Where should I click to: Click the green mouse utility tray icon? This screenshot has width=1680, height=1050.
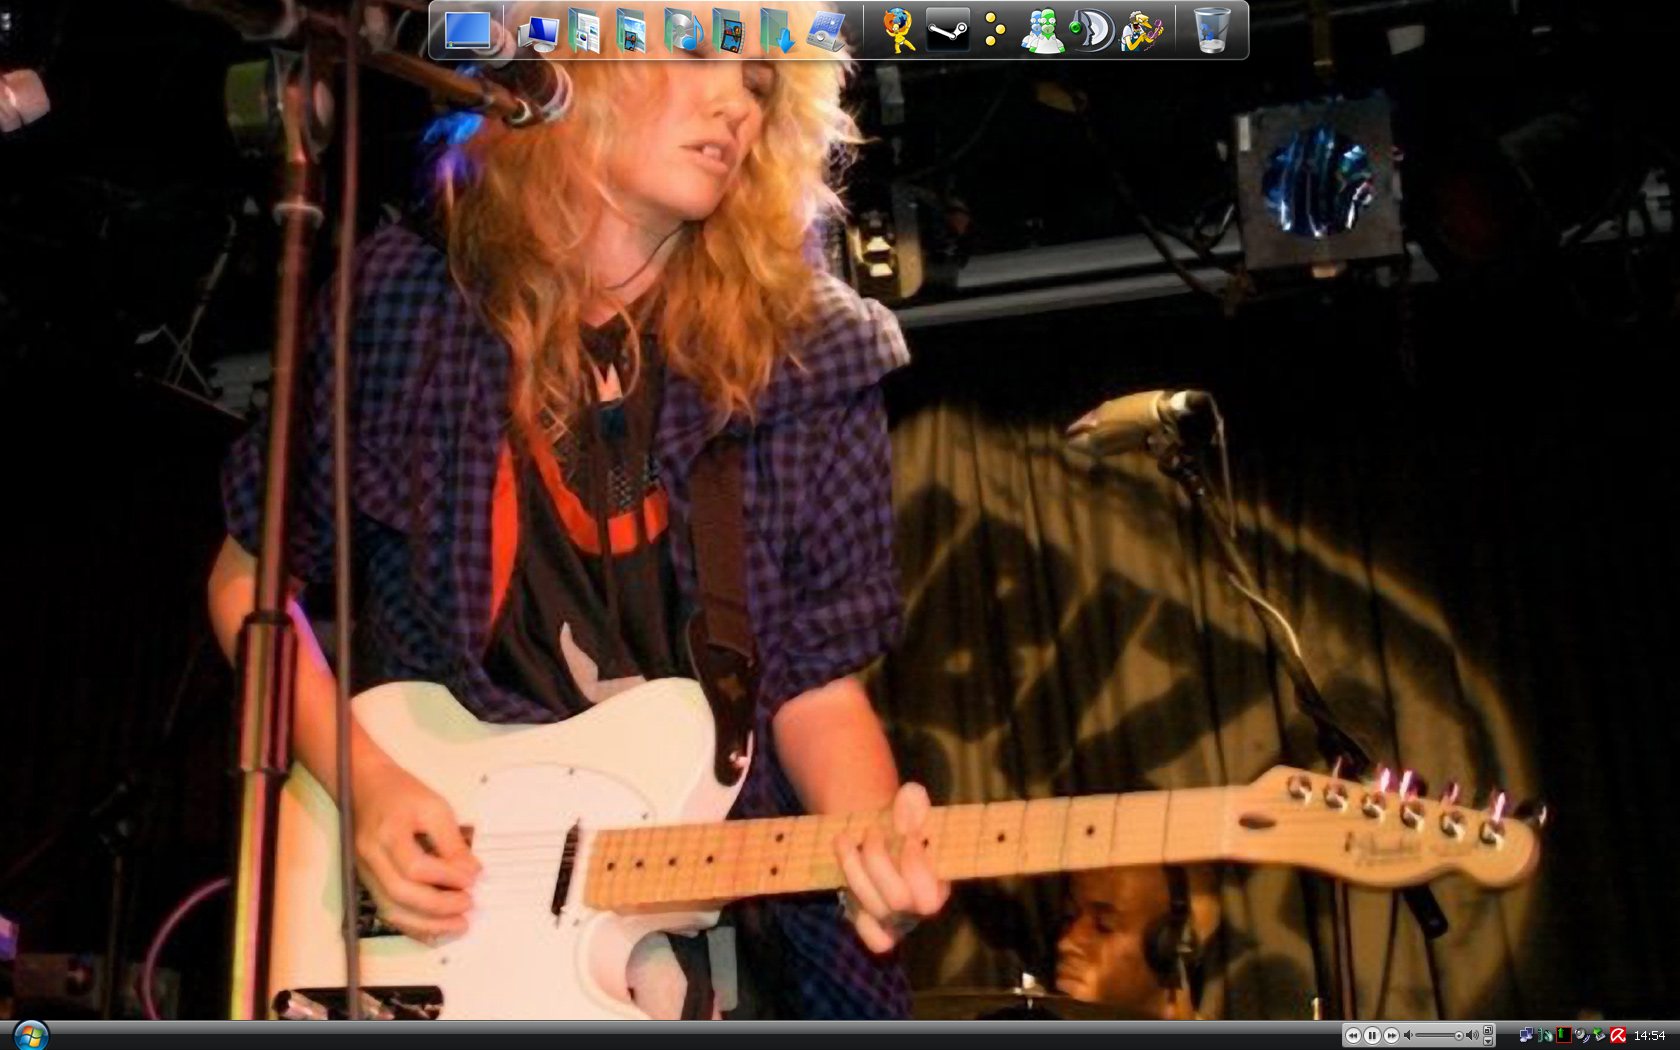pyautogui.click(x=1545, y=1035)
